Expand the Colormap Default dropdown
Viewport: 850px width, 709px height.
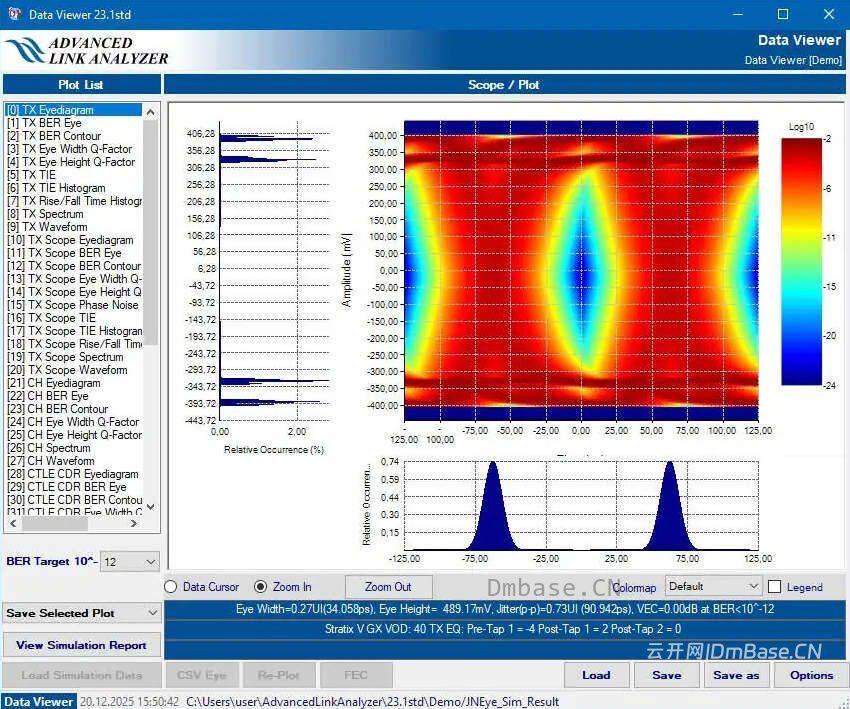[x=713, y=586]
